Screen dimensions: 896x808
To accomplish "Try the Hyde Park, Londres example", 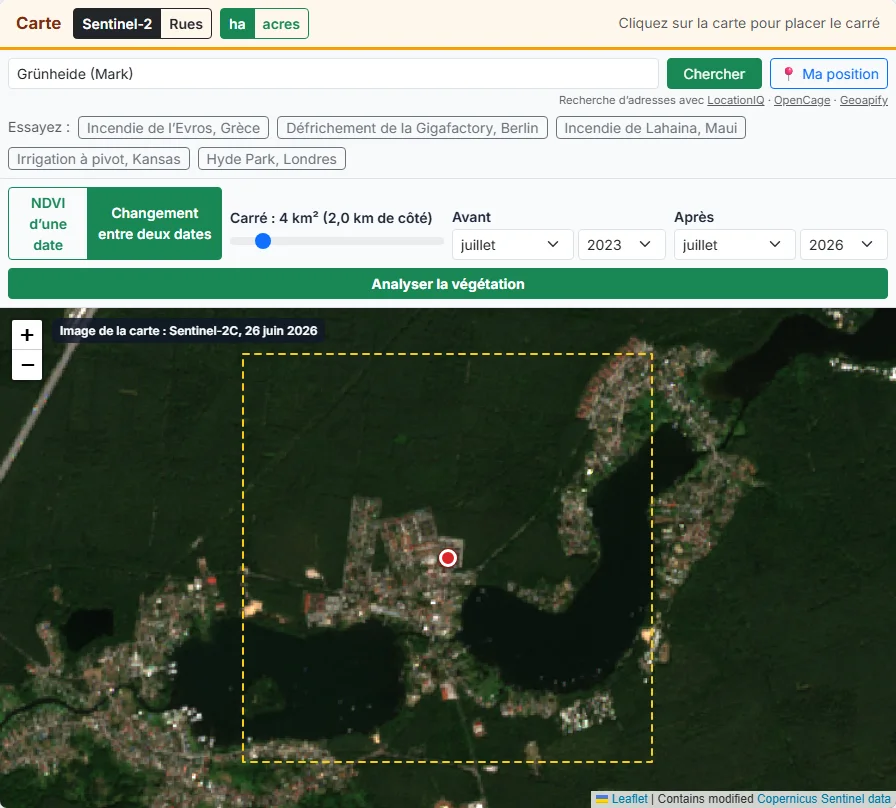I will (271, 159).
